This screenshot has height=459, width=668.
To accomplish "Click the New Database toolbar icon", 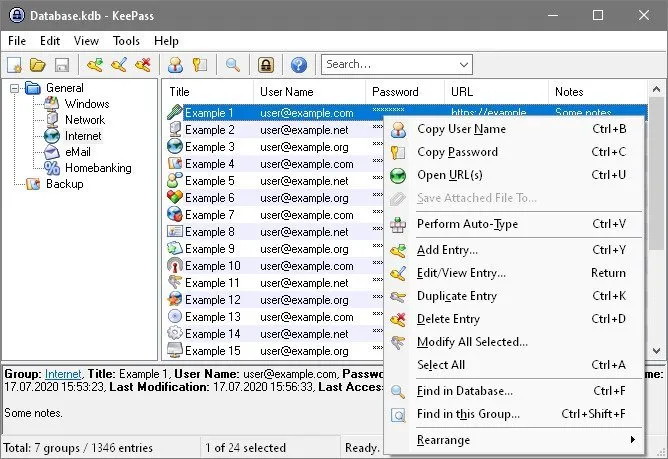I will 14,65.
